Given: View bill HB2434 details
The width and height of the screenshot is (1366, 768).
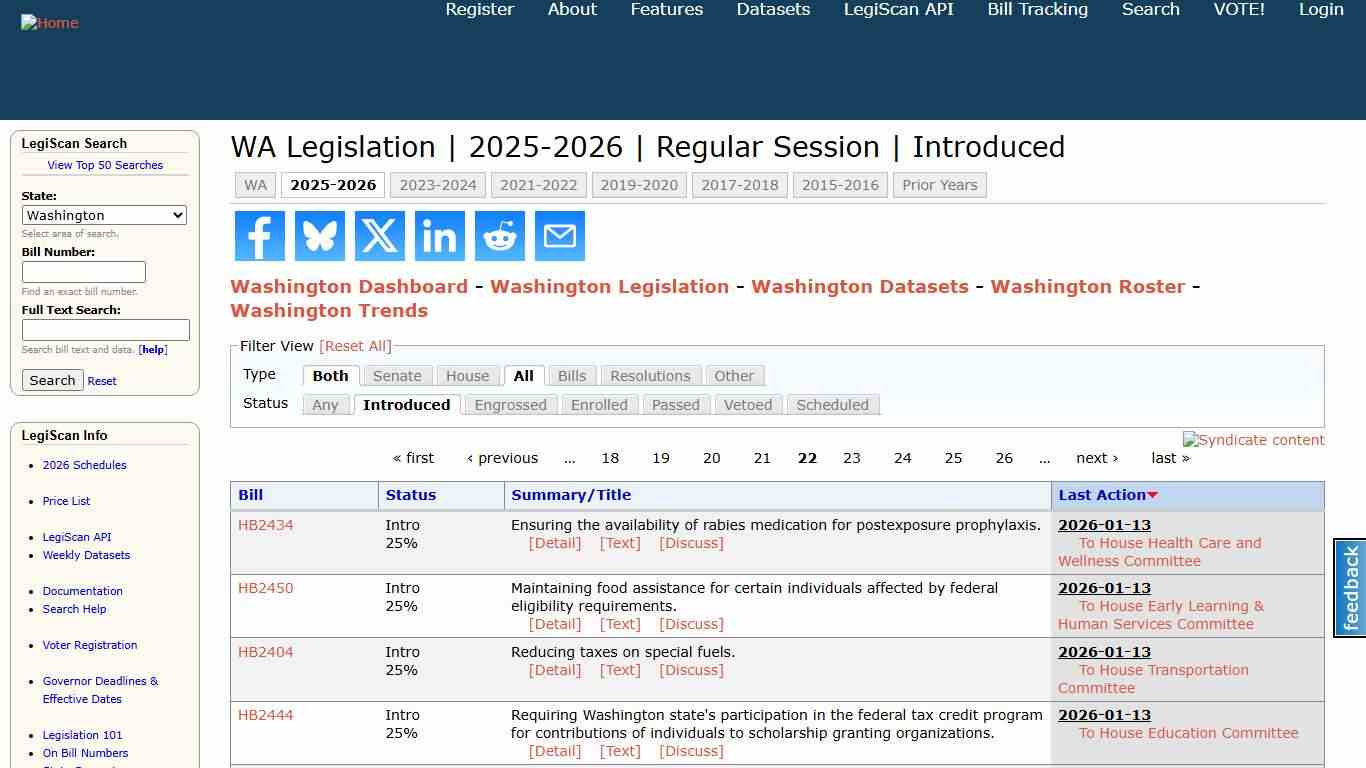Looking at the screenshot, I should 265,524.
